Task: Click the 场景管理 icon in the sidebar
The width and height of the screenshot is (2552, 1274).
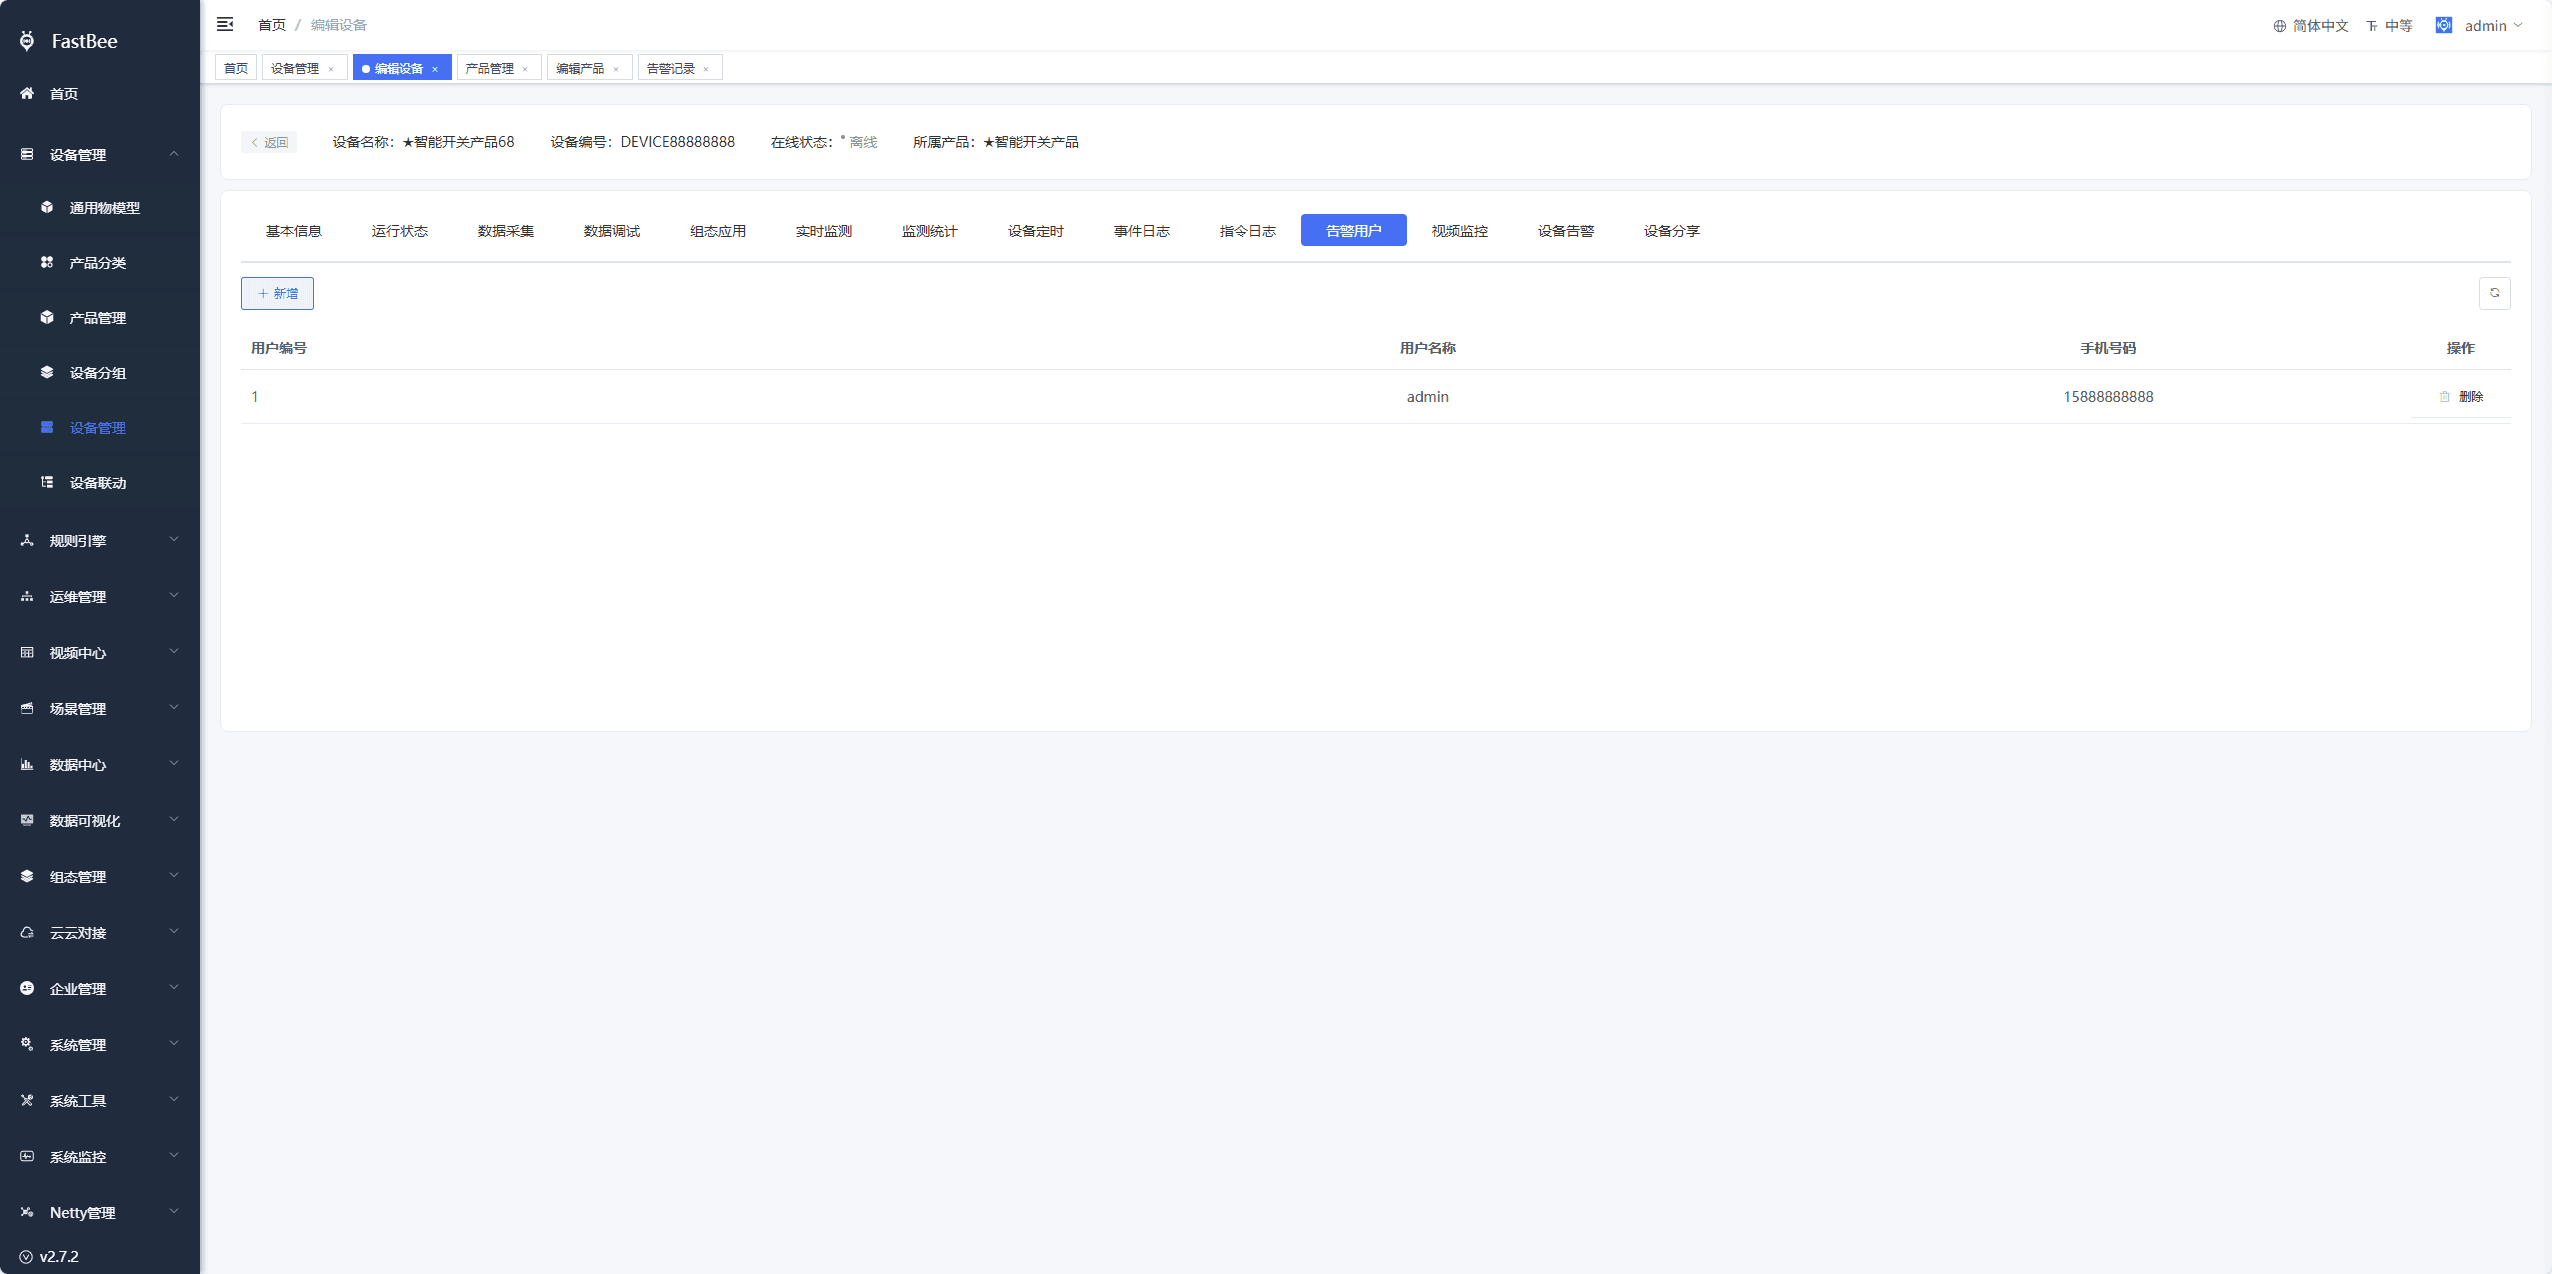Action: (27, 708)
